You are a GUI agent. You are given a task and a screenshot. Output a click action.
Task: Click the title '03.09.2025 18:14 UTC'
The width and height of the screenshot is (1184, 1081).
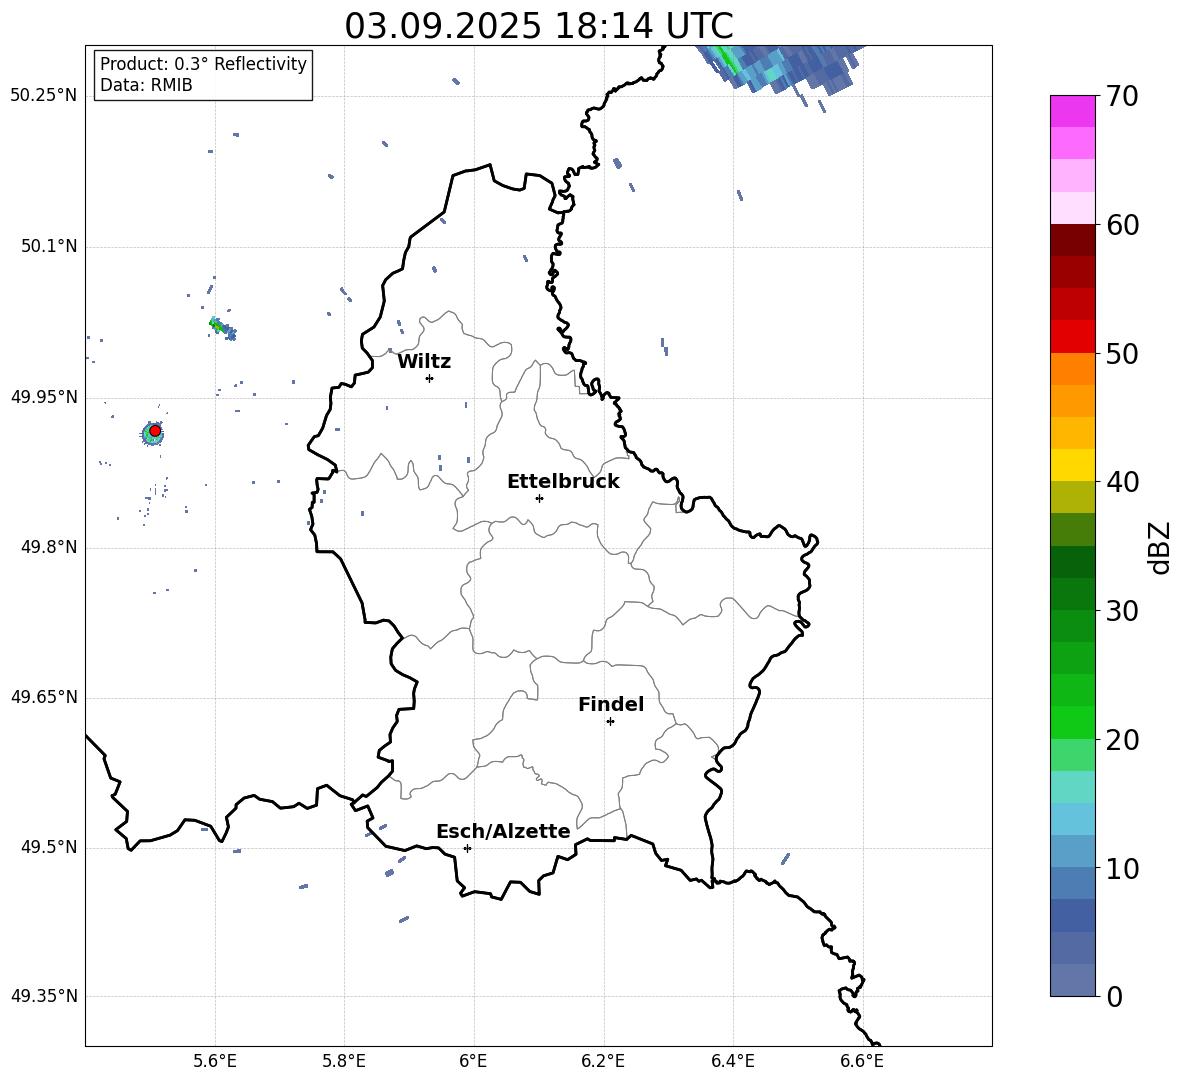coord(538,26)
